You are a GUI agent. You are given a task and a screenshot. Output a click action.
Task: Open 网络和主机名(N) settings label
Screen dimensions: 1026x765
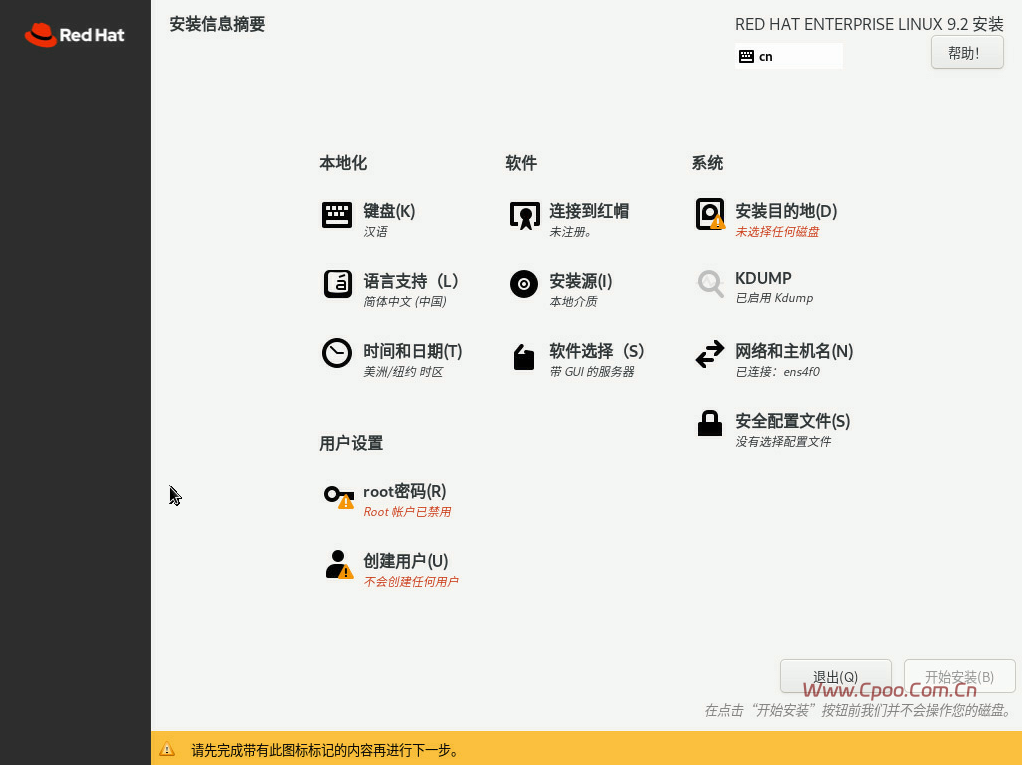794,351
